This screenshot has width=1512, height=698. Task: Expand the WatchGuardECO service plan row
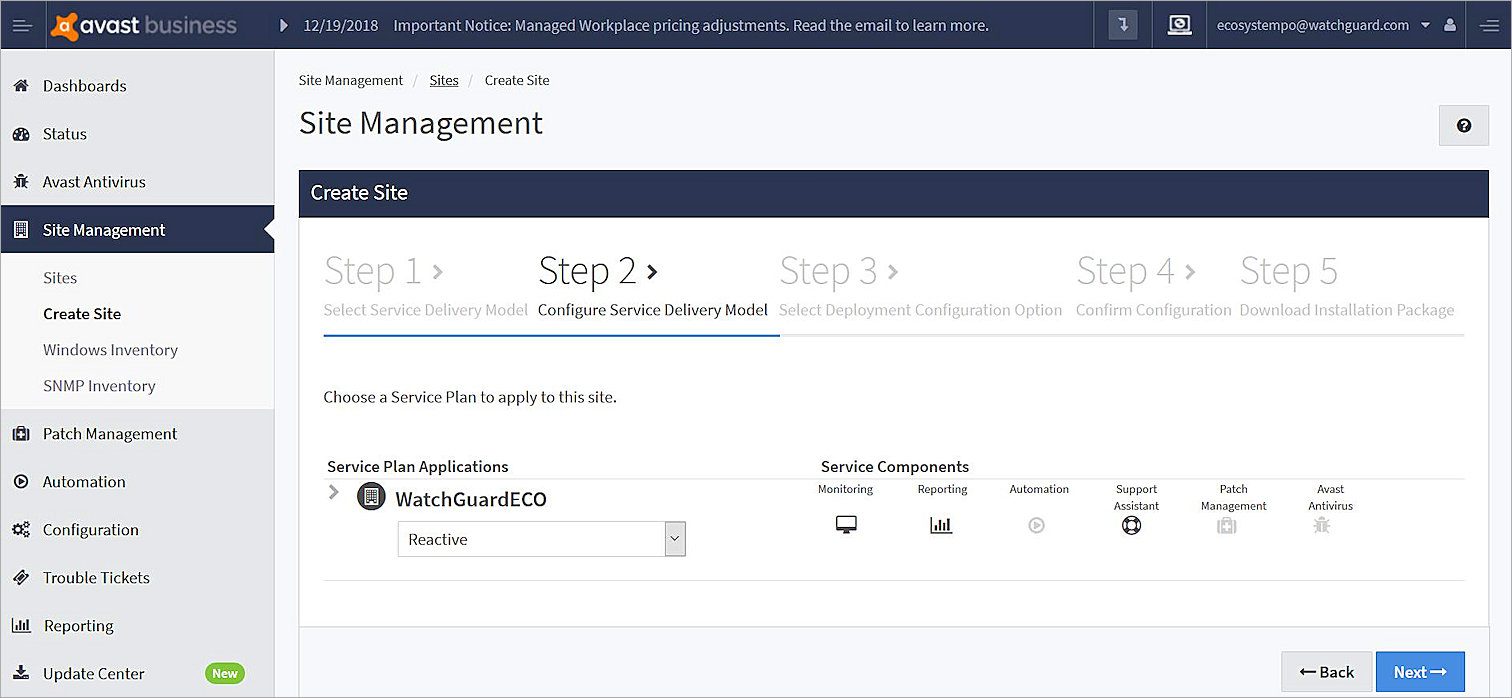(x=334, y=493)
